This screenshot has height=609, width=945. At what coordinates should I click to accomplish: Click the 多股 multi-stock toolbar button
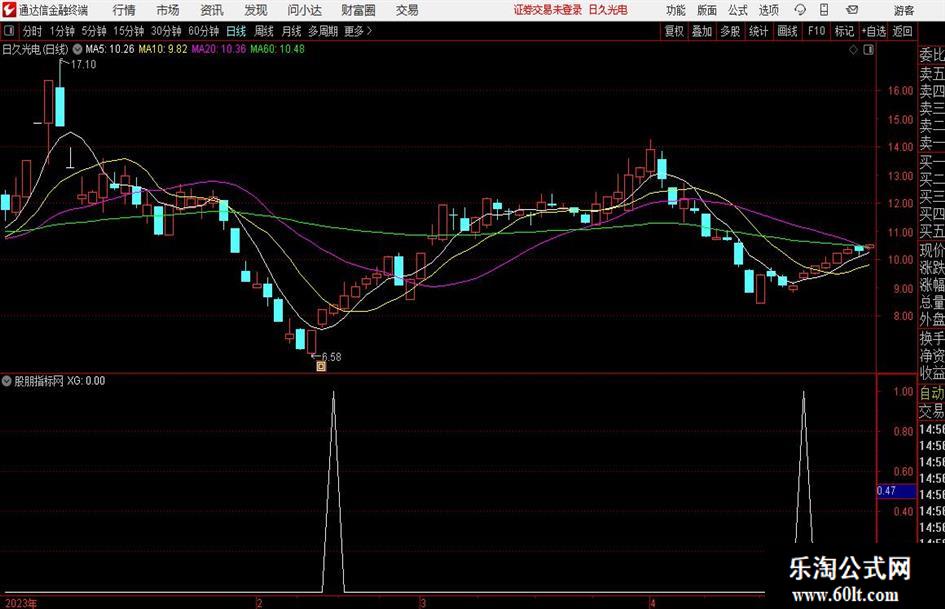(730, 31)
